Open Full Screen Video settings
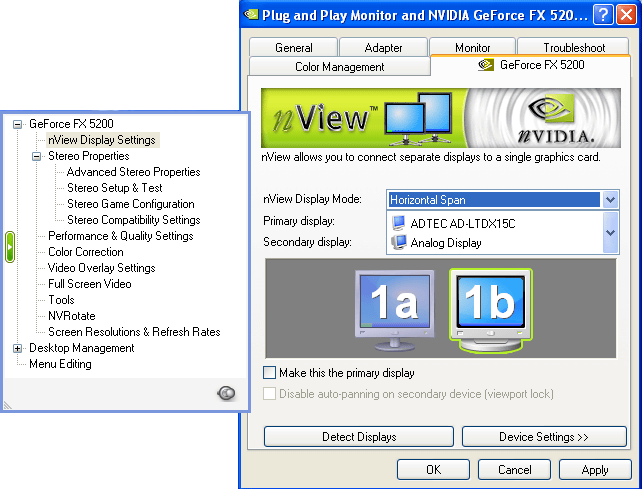642x489 pixels. [x=90, y=284]
